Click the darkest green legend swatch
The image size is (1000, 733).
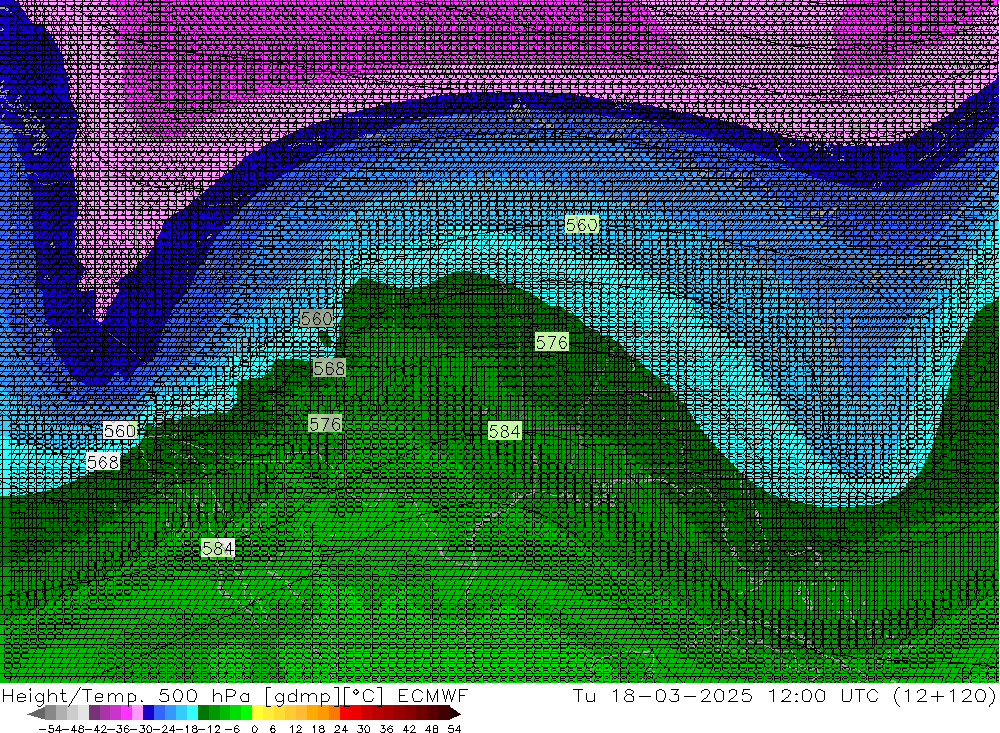203,713
